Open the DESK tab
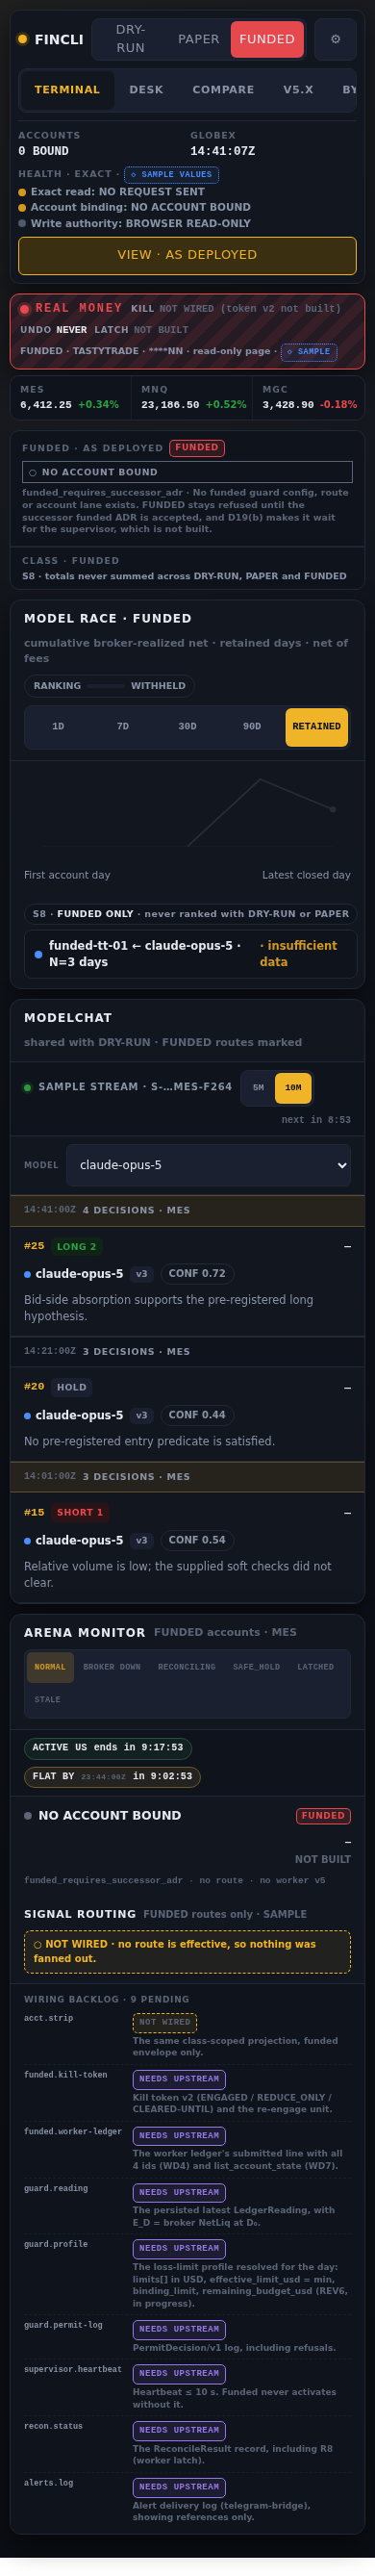Viewport: 375px width, 2576px height. (146, 90)
